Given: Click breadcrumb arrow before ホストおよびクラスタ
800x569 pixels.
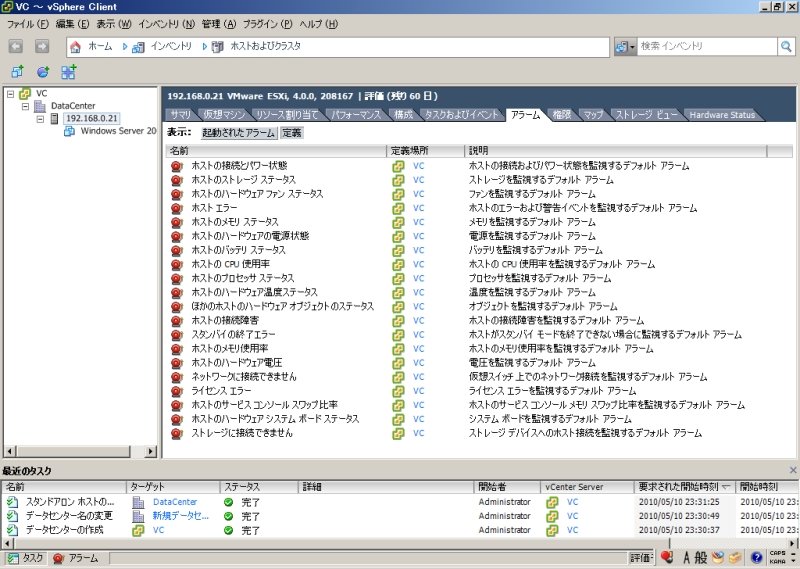Looking at the screenshot, I should coord(205,46).
